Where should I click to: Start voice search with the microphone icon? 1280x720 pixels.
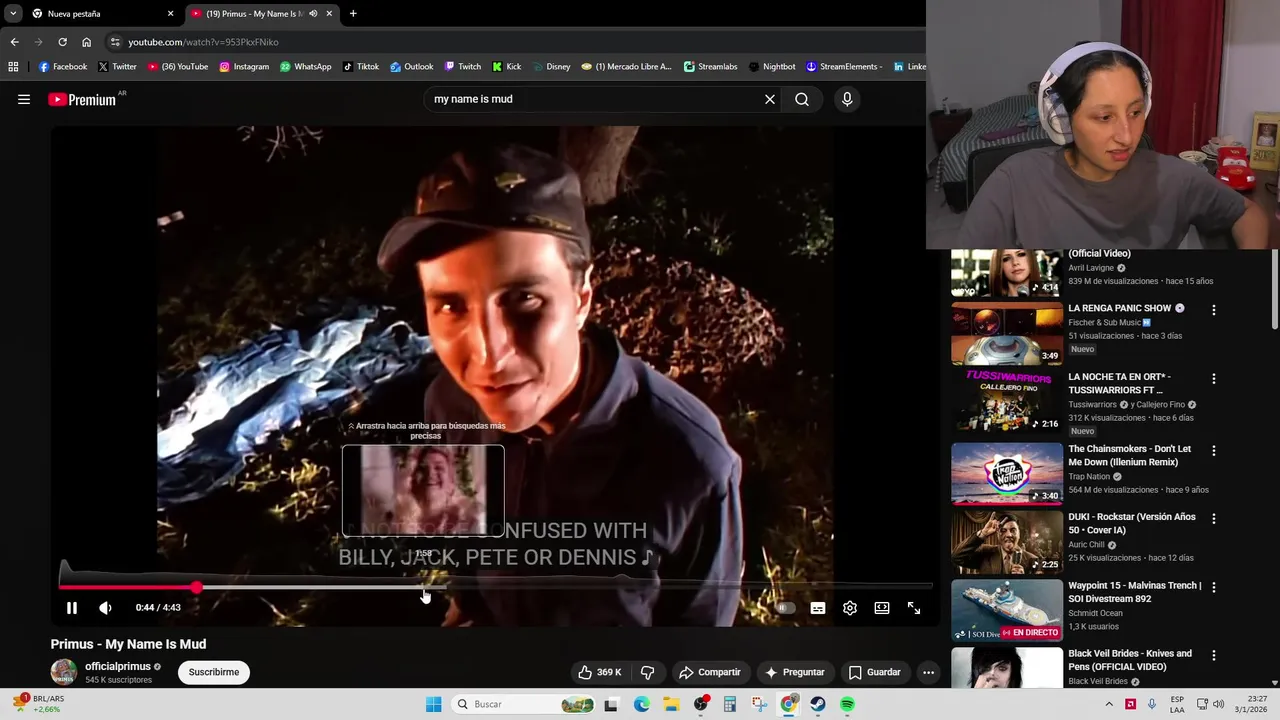coord(847,99)
